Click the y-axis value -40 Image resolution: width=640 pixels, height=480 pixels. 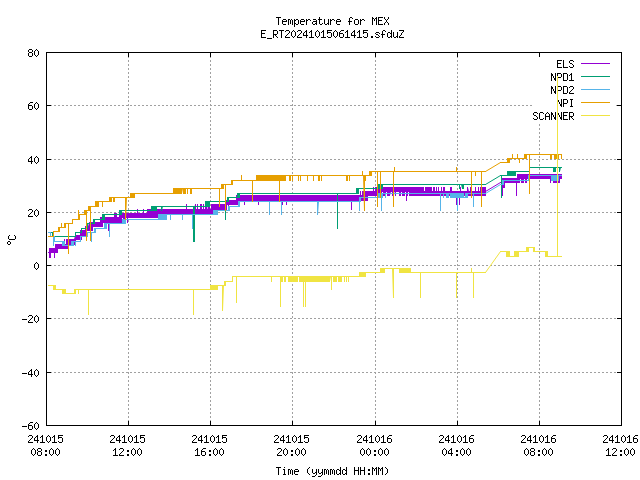click(x=31, y=373)
